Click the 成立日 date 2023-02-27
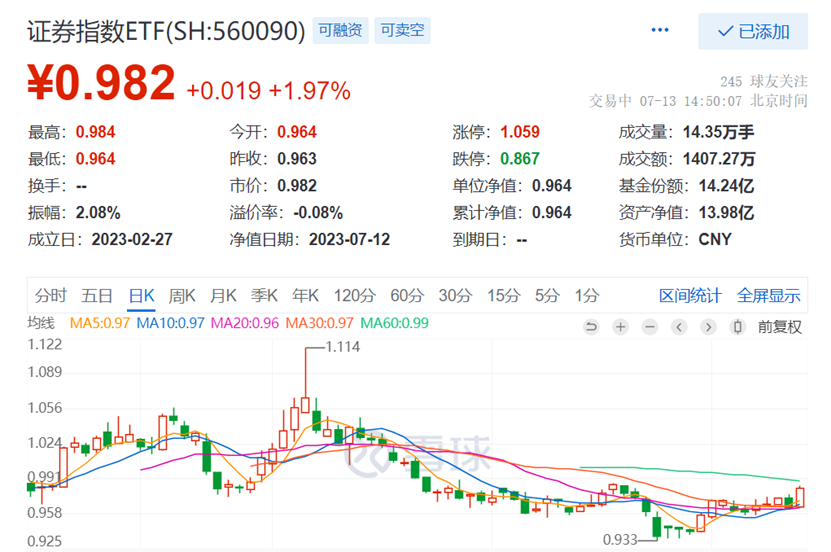The width and height of the screenshot is (831, 552). pyautogui.click(x=132, y=239)
